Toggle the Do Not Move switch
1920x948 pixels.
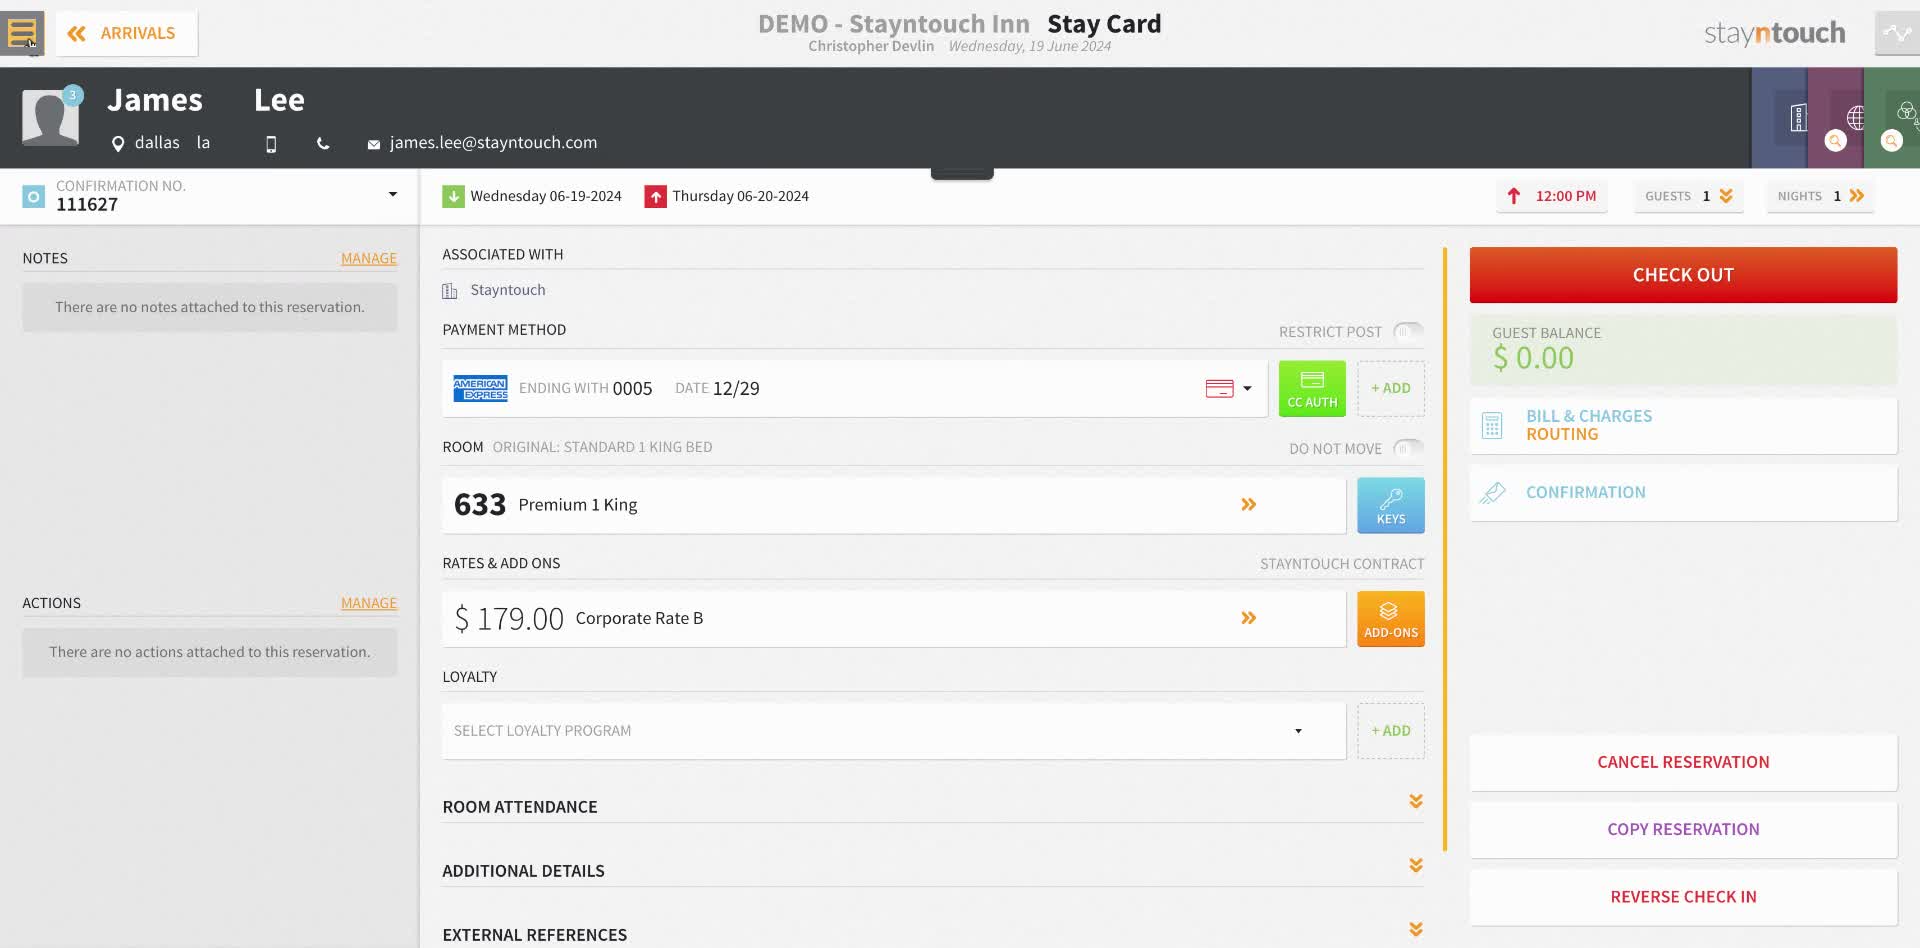(1408, 448)
